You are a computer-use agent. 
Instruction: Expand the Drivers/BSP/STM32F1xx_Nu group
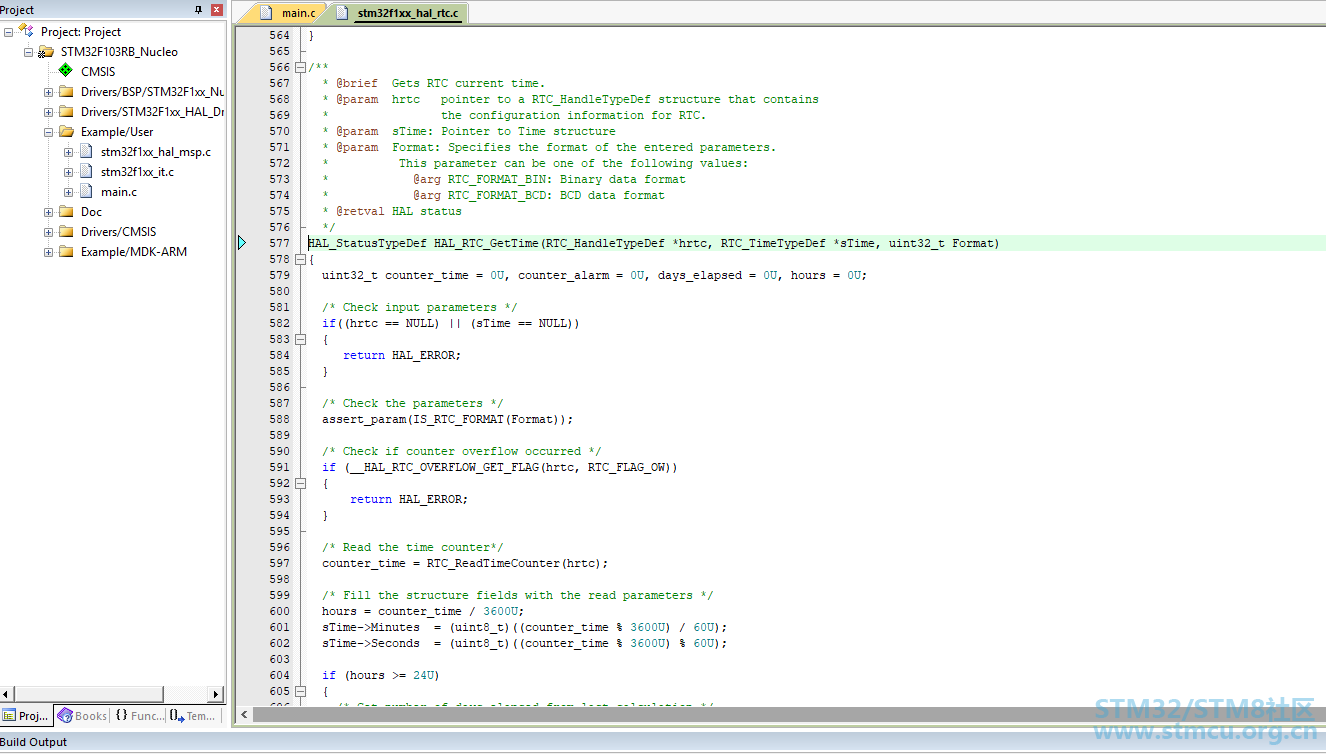point(48,92)
